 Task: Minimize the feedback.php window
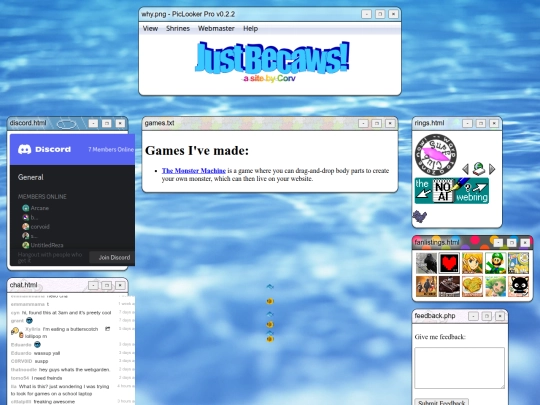point(473,316)
